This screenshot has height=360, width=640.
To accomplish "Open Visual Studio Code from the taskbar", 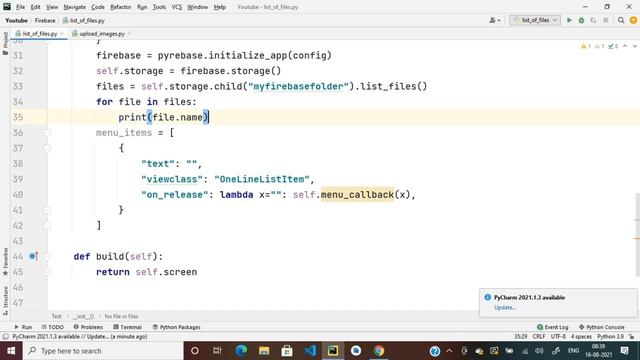I will (x=310, y=351).
